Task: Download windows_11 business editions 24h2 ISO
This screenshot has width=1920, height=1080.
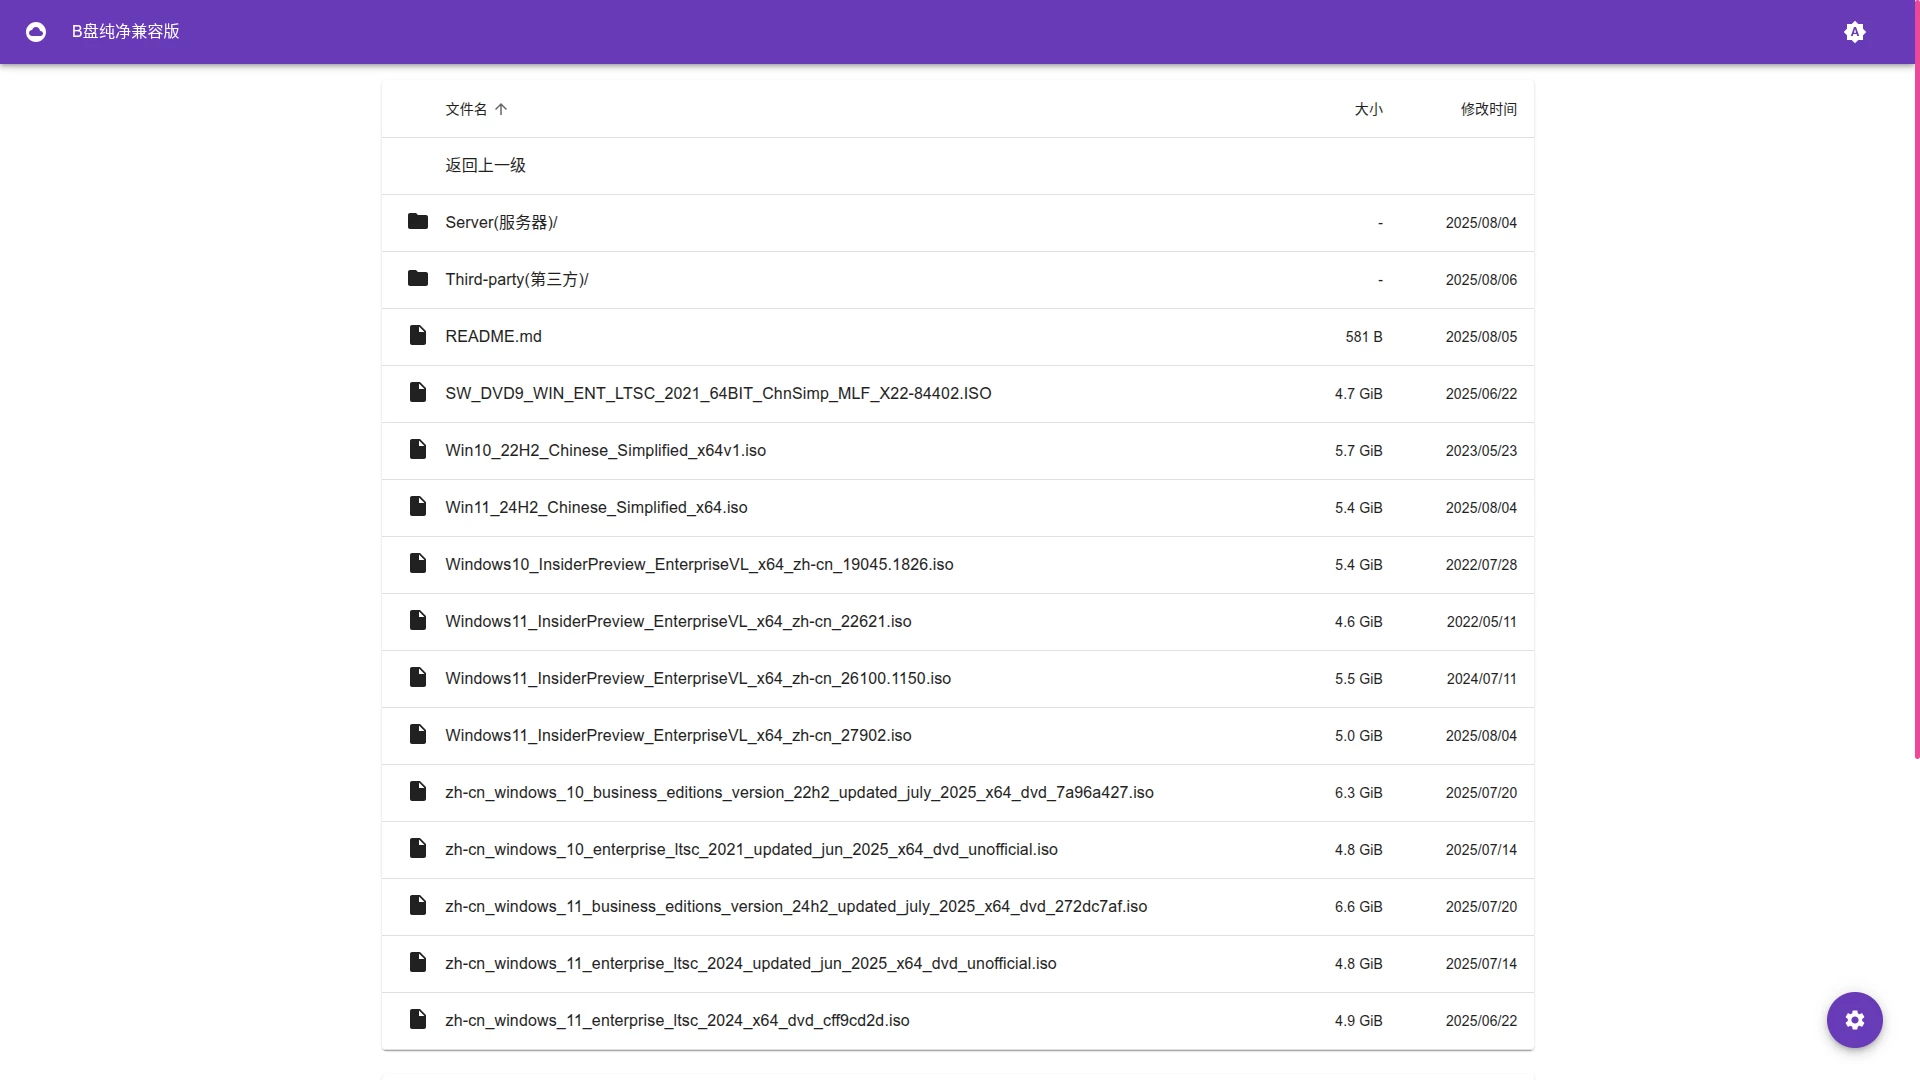Action: [x=796, y=906]
